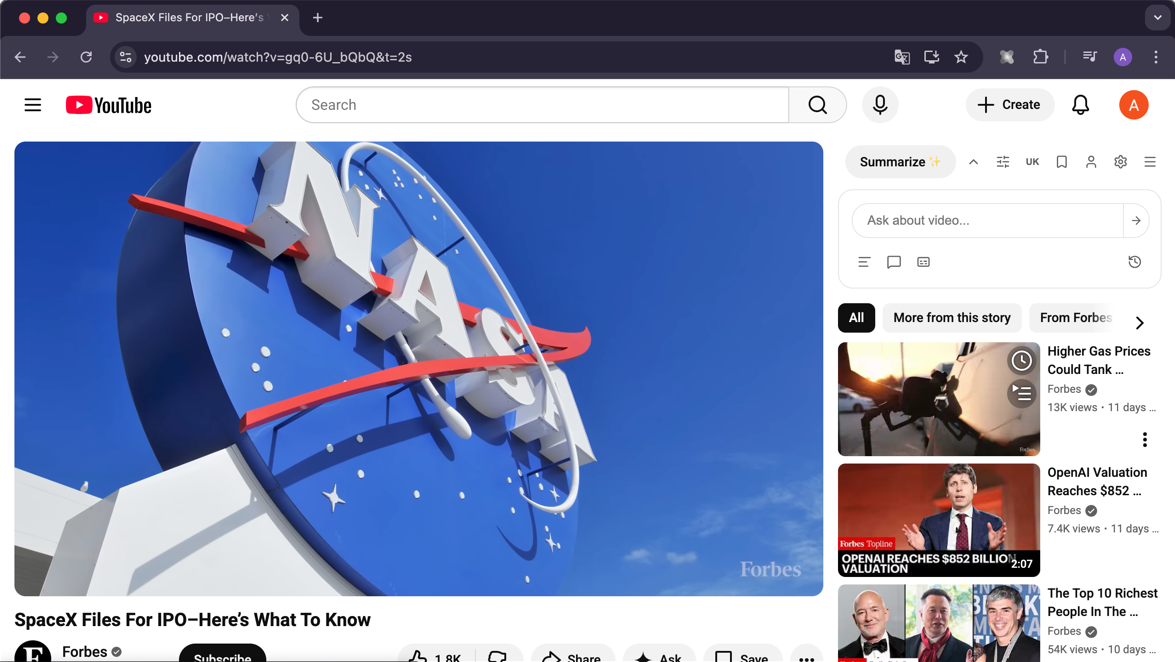The image size is (1175, 662).
Task: Share the video
Action: [x=573, y=655]
